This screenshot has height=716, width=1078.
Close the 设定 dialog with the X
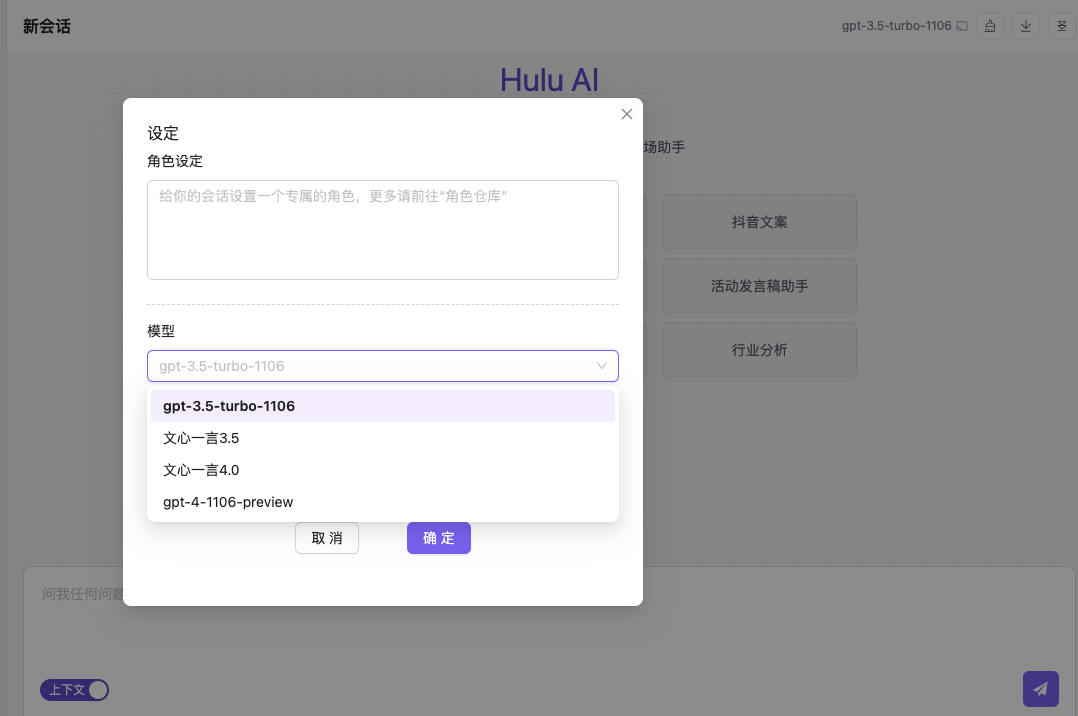(626, 114)
